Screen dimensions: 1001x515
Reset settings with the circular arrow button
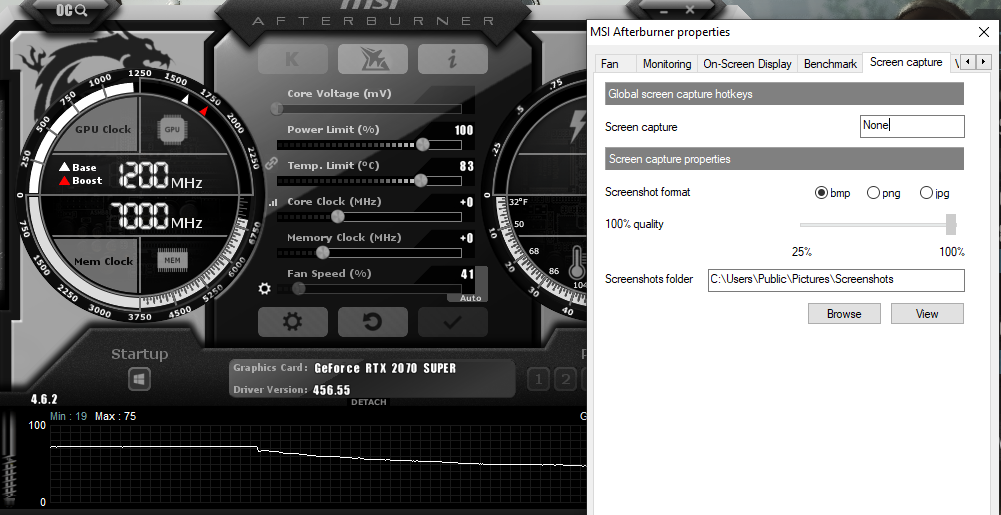pyautogui.click(x=373, y=322)
